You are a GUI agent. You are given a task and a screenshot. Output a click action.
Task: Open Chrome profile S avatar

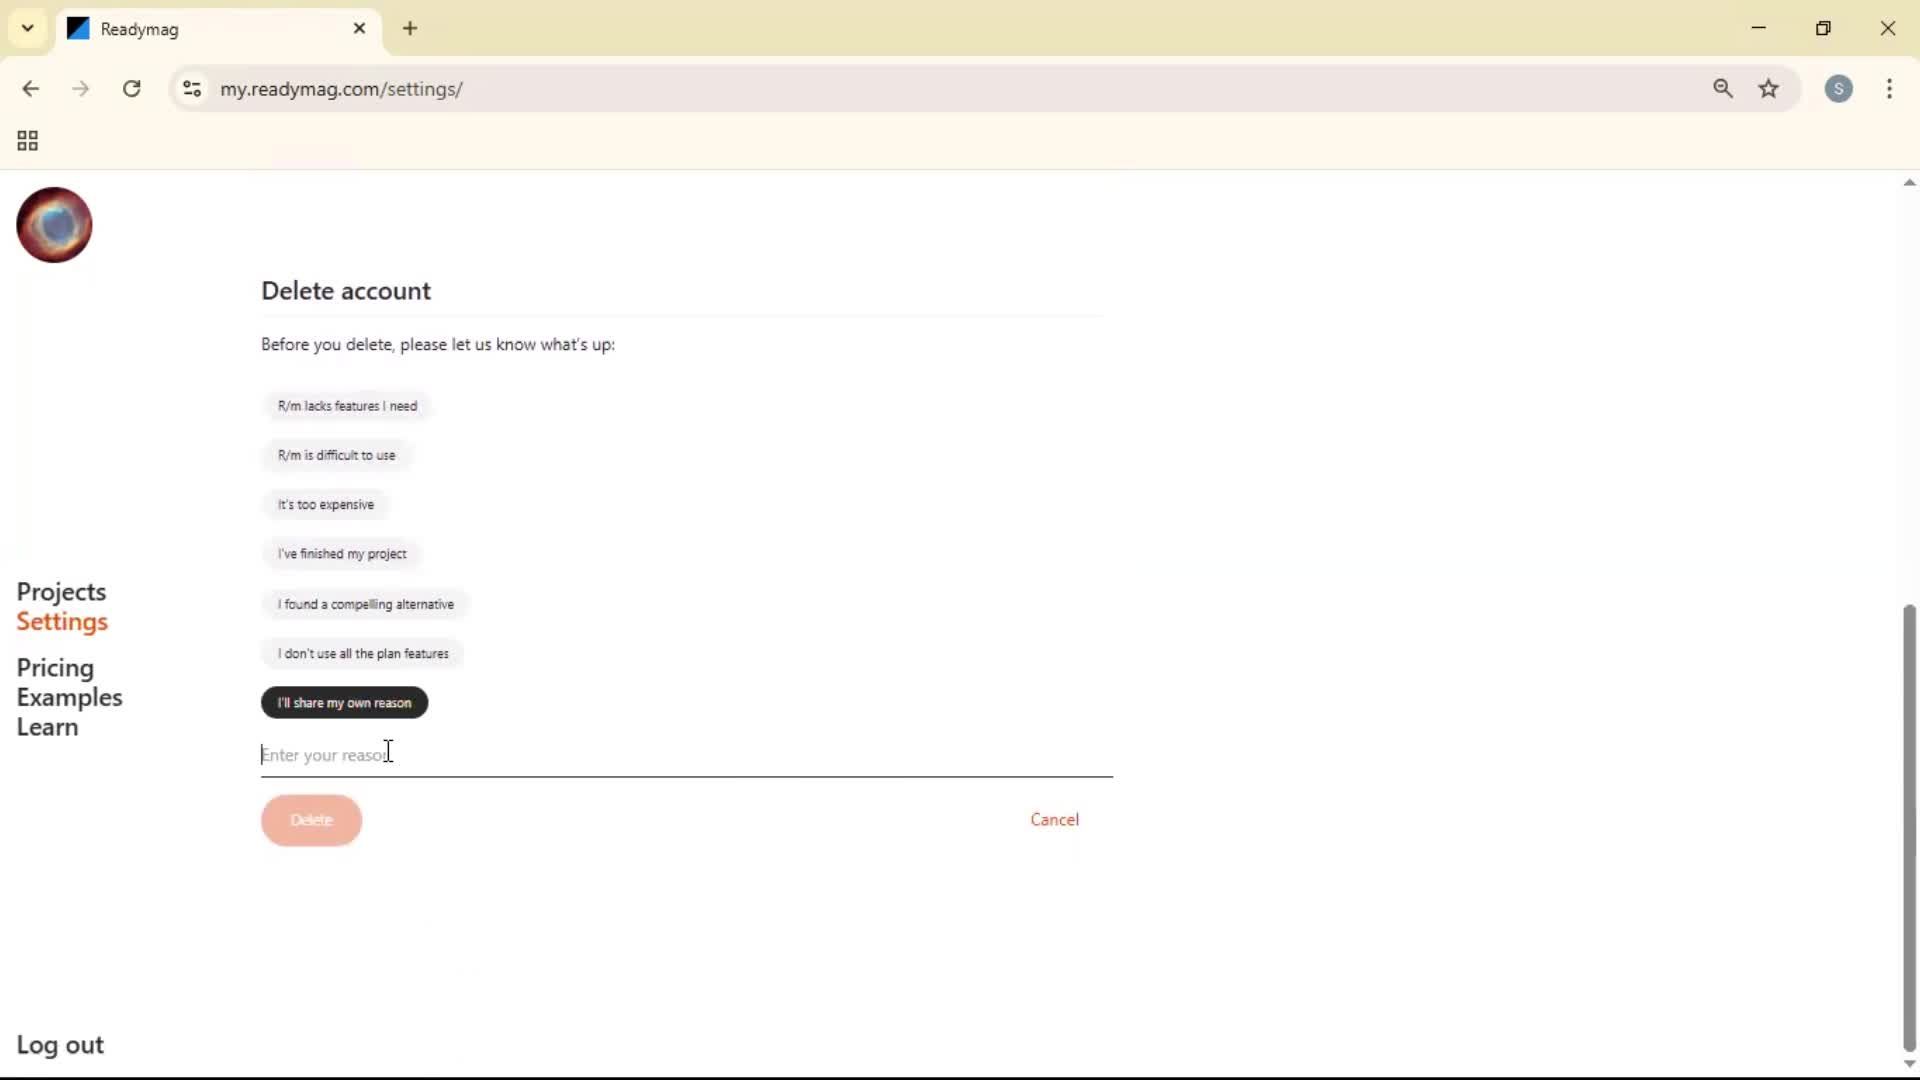tap(1838, 89)
